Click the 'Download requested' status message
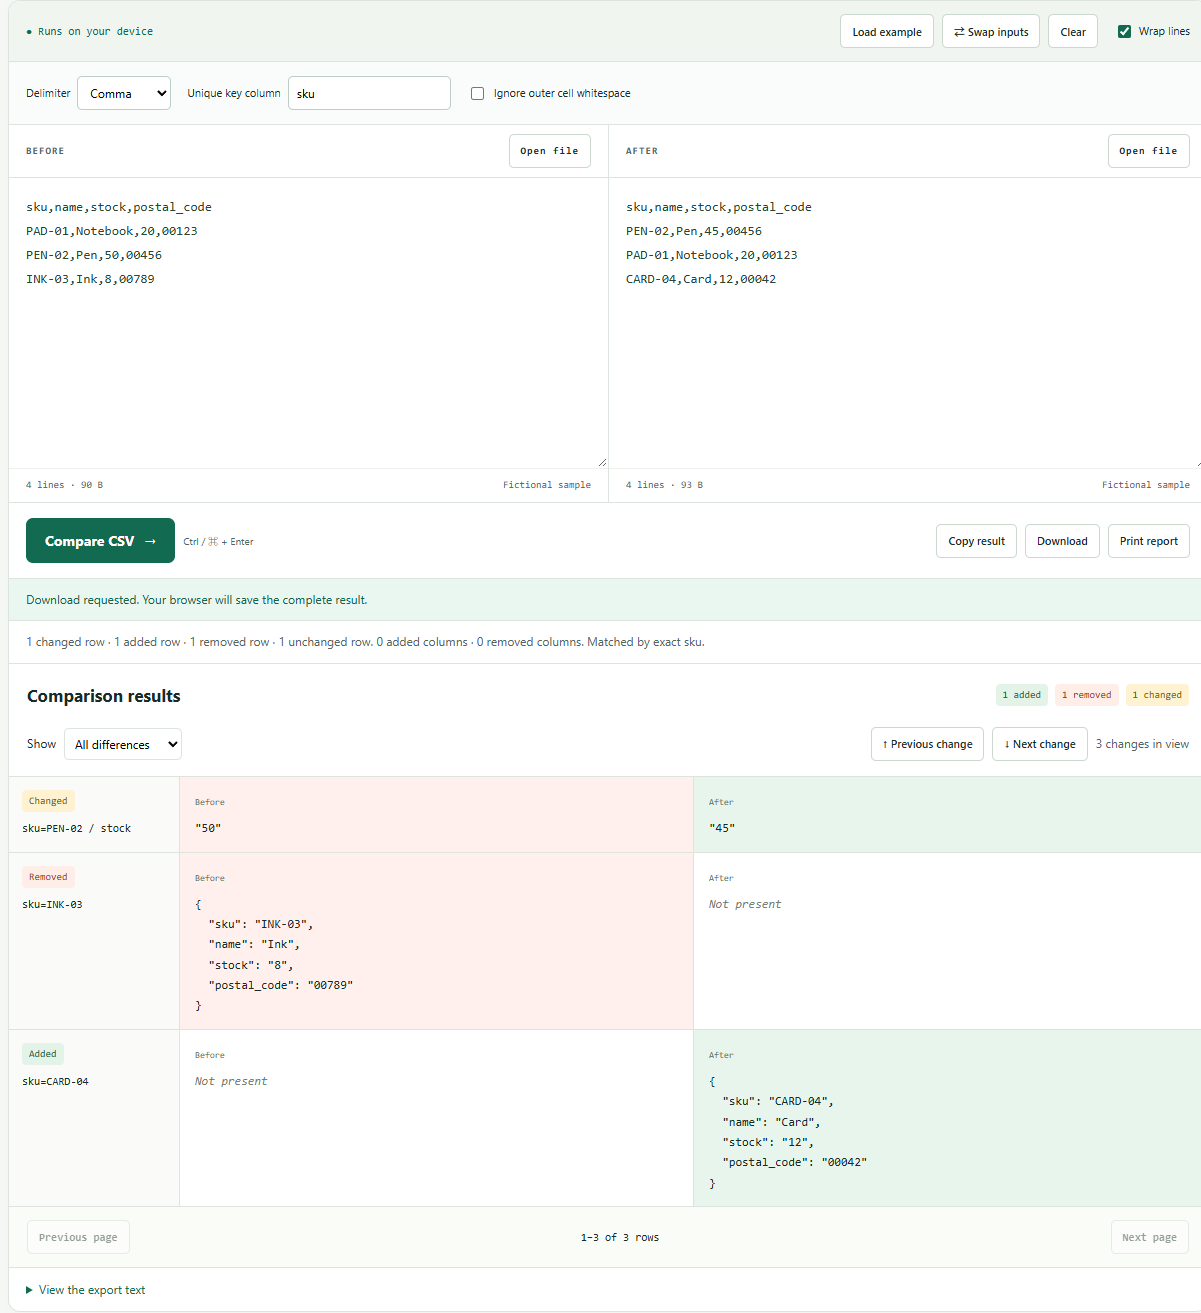1201x1313 pixels. (x=197, y=600)
